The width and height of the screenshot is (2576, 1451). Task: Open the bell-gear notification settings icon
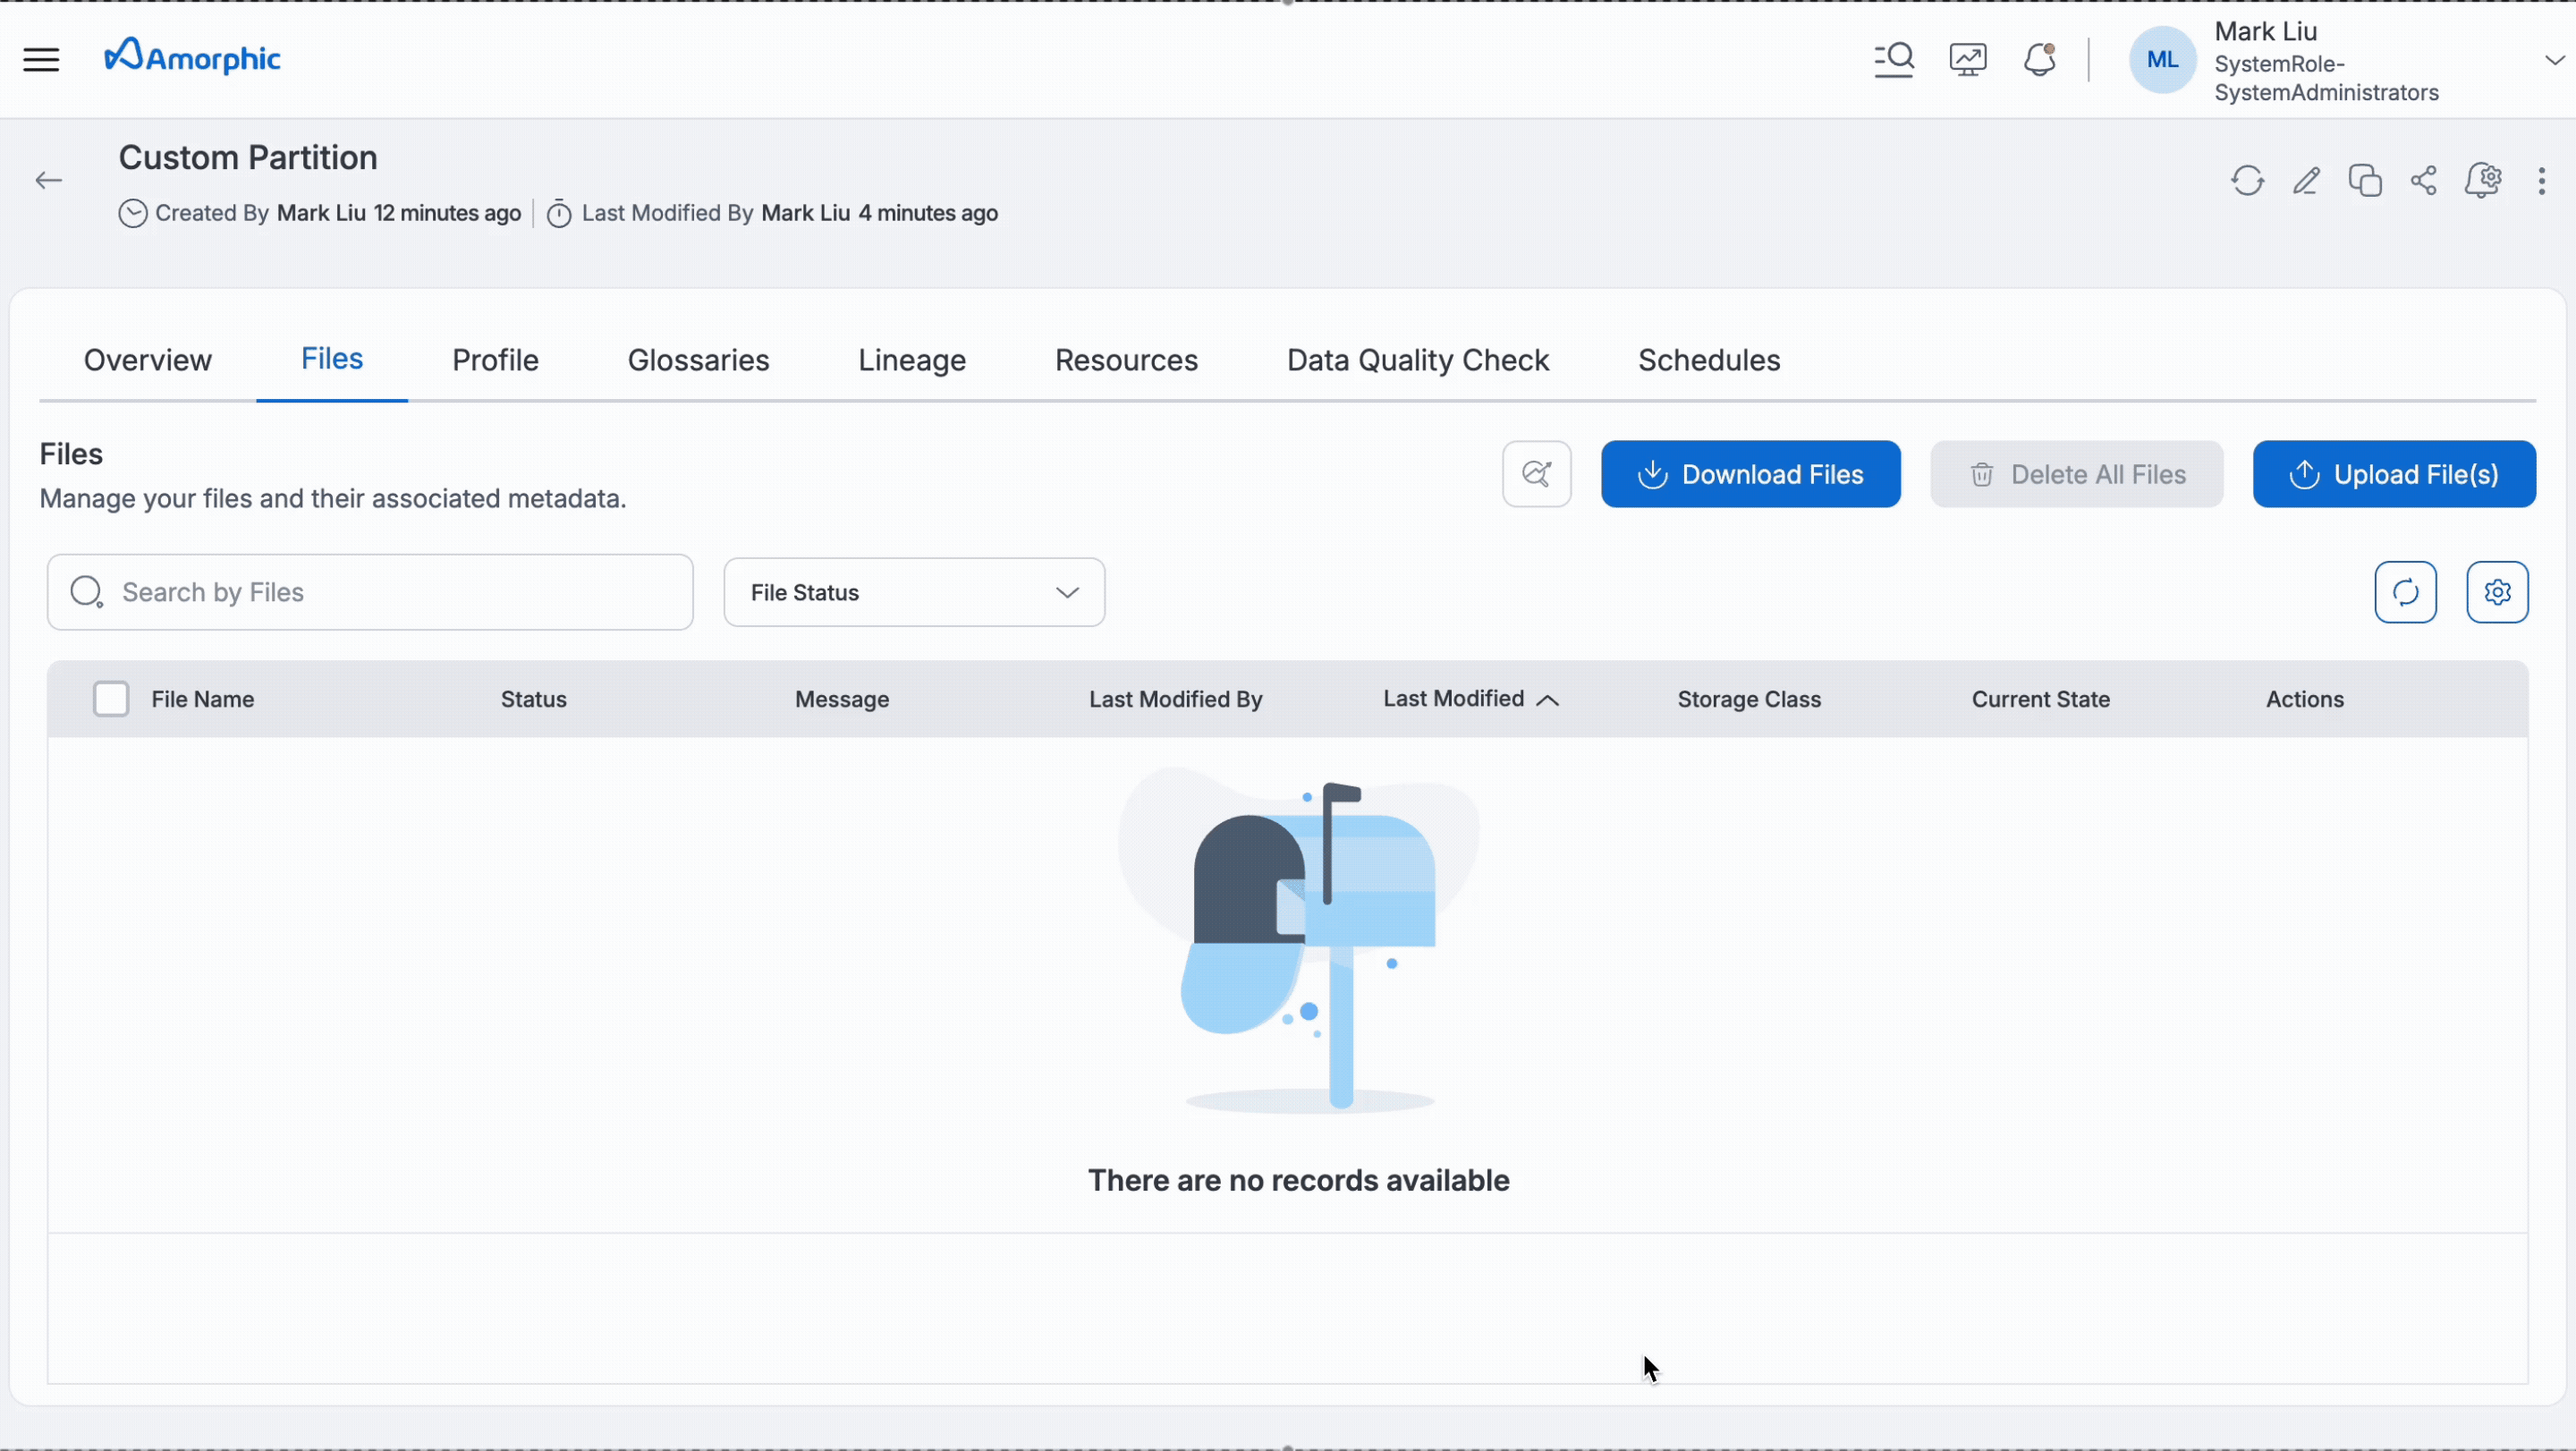[2483, 181]
